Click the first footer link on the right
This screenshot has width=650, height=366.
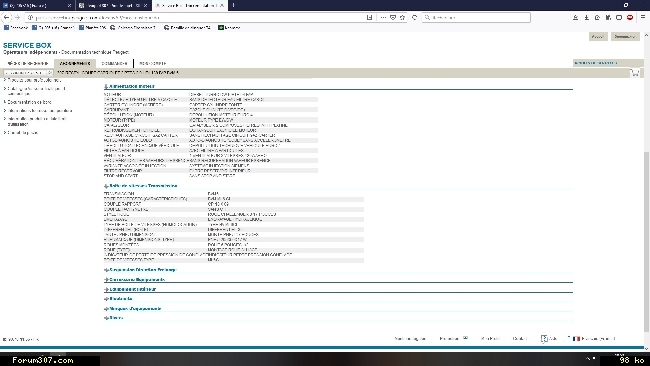tap(410, 339)
